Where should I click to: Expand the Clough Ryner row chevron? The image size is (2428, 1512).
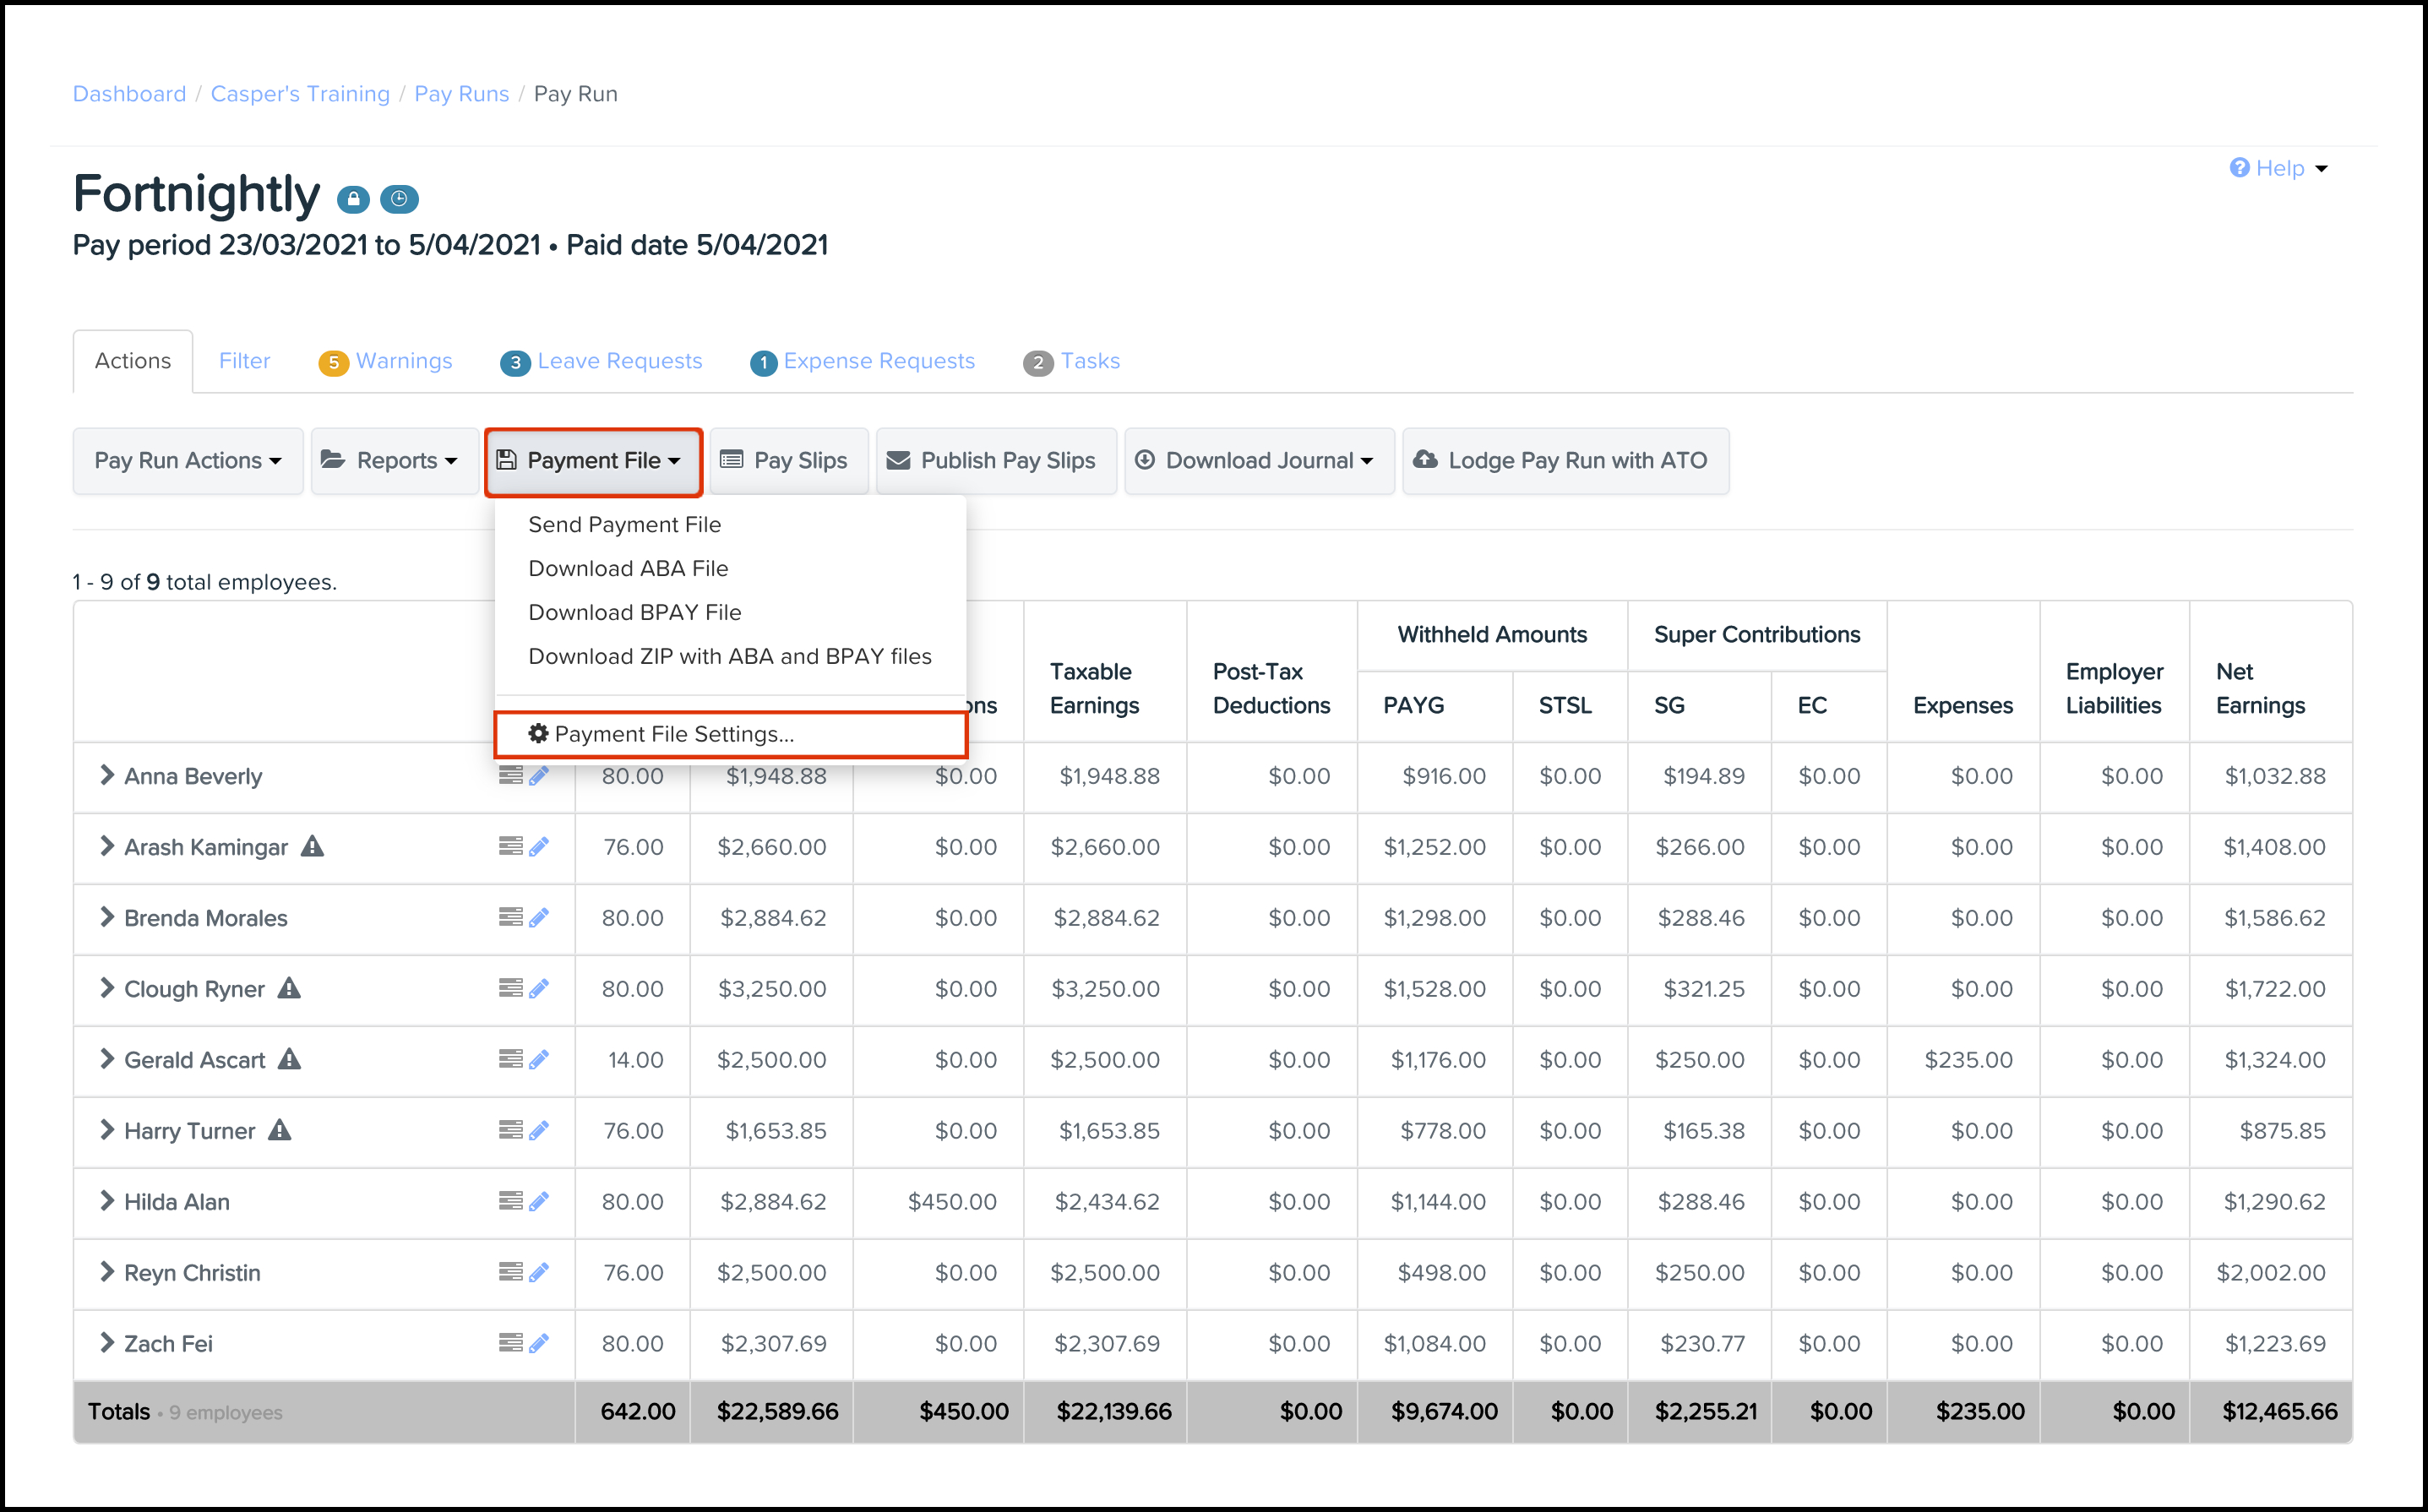[106, 988]
